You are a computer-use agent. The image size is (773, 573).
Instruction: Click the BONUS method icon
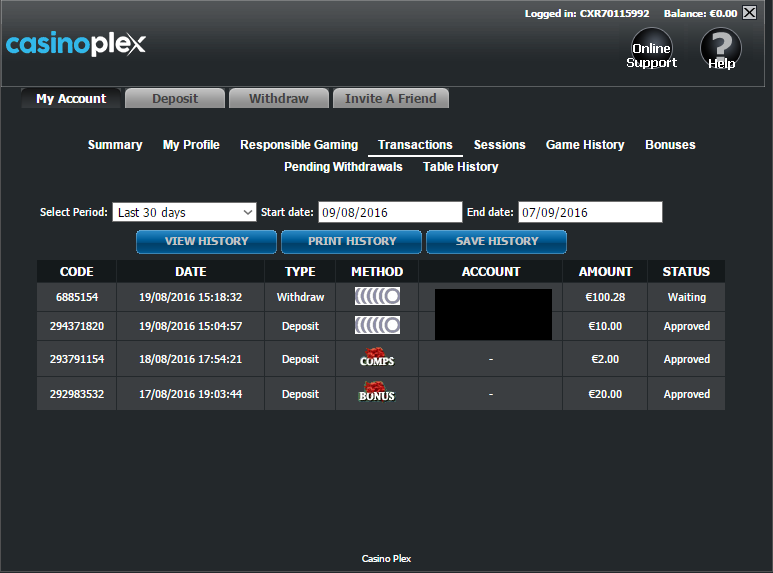pyautogui.click(x=377, y=392)
